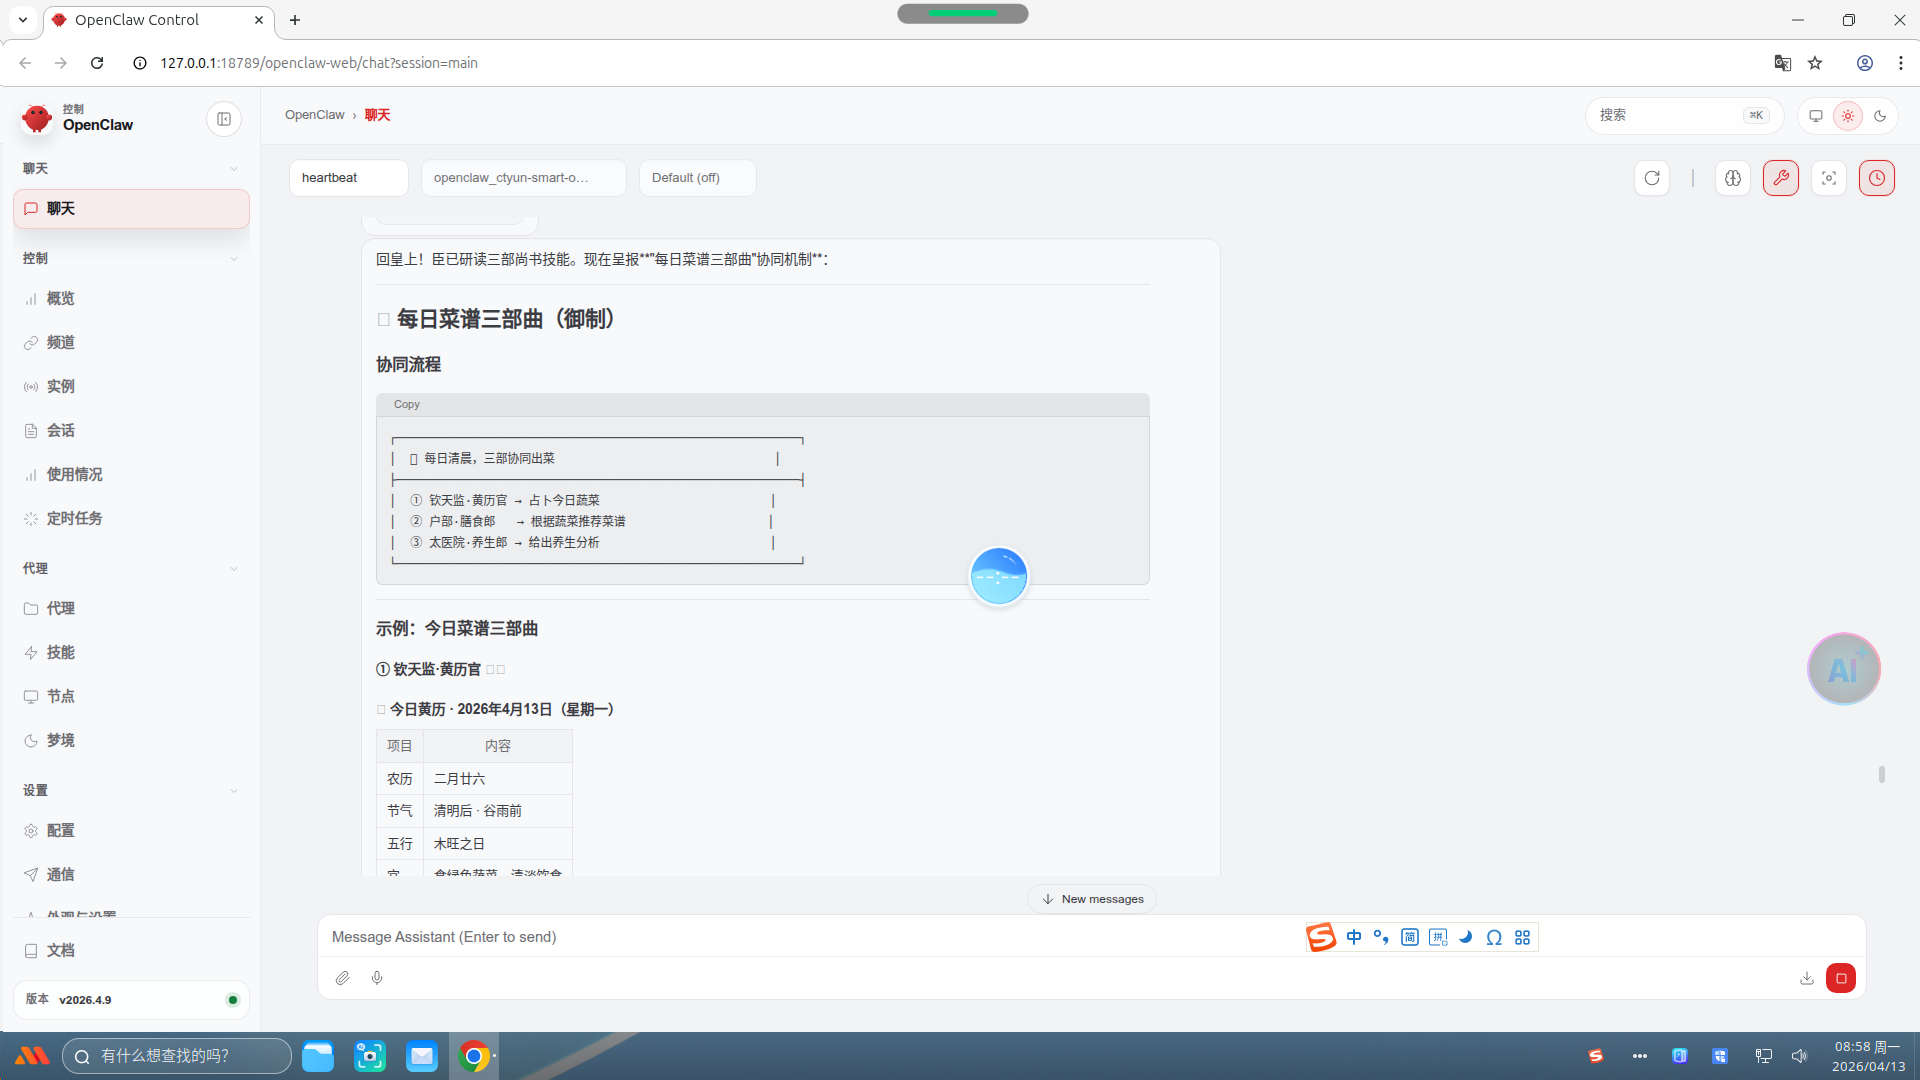Open the floating AI assistant bubble

click(1844, 669)
